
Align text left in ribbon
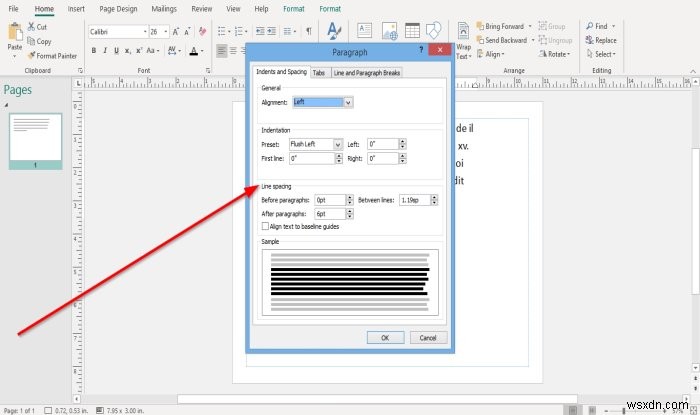222,50
